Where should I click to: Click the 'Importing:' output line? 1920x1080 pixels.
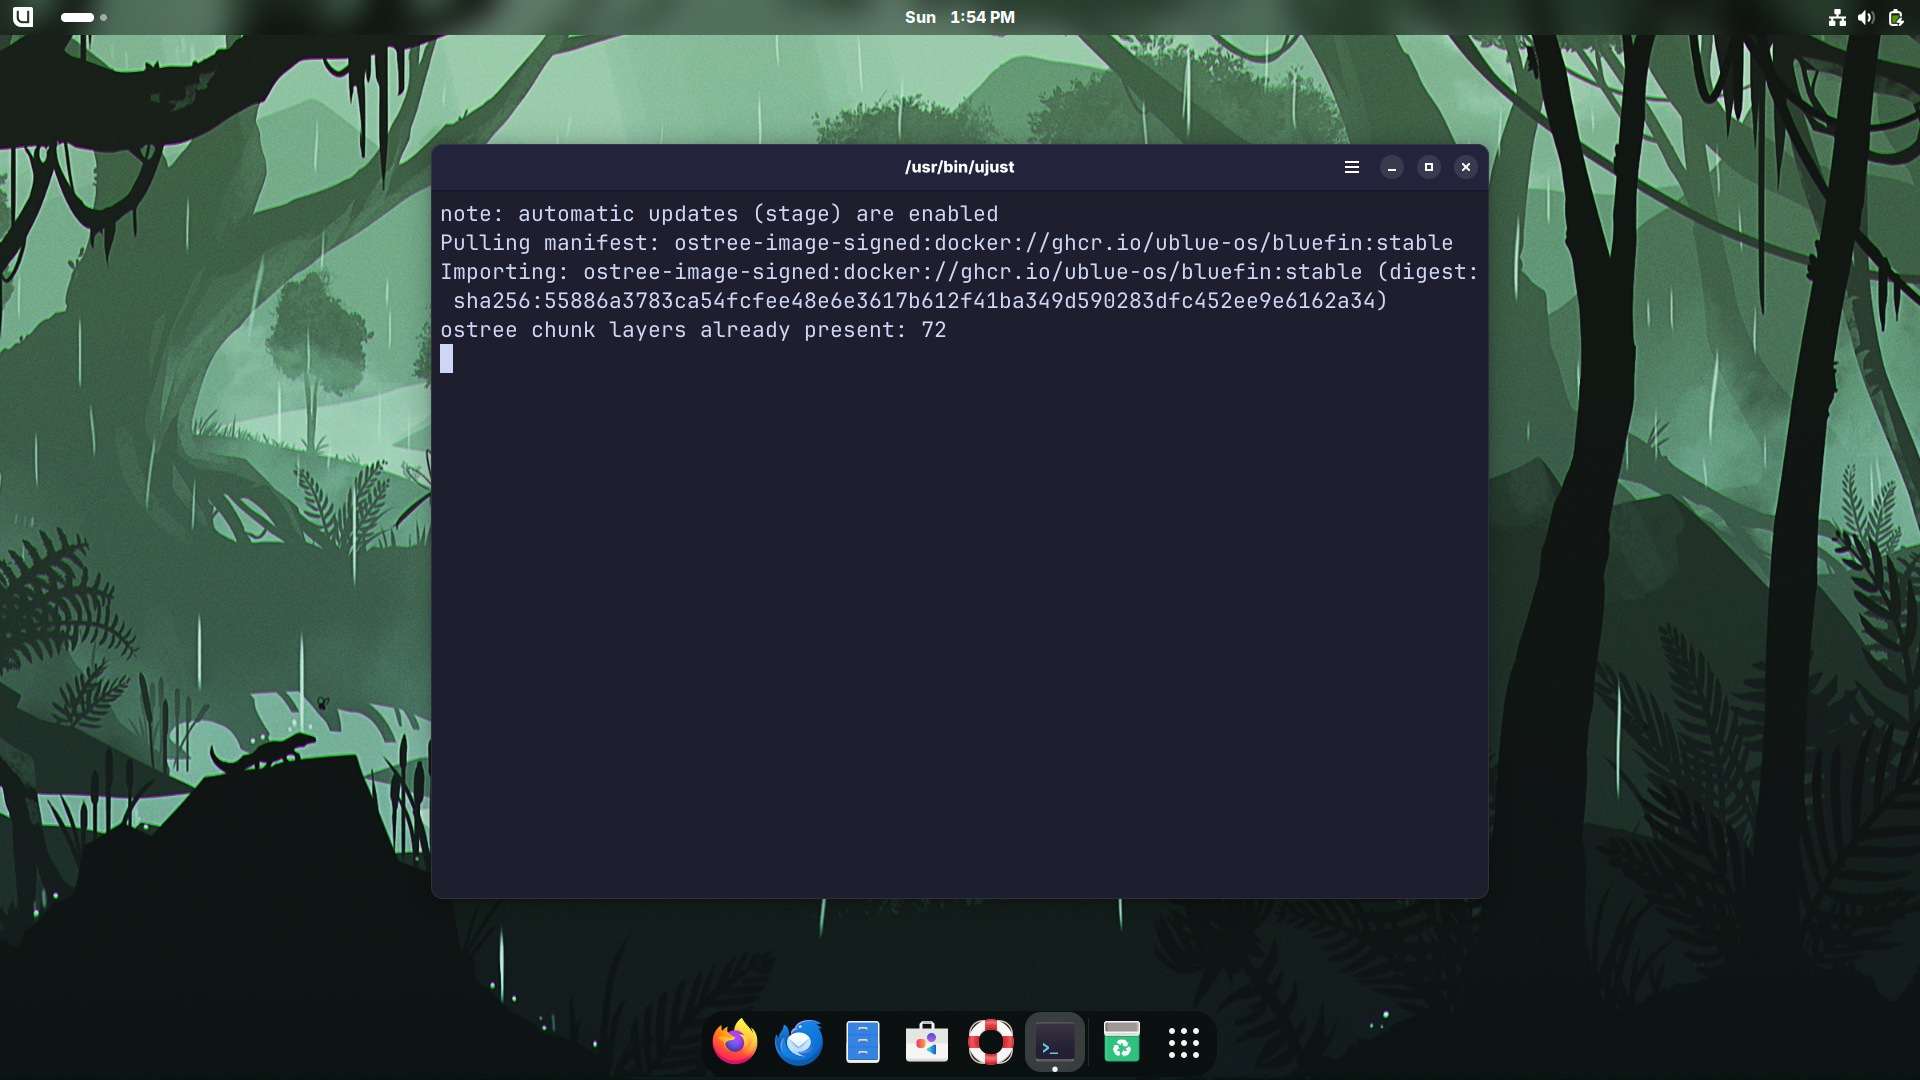point(959,272)
